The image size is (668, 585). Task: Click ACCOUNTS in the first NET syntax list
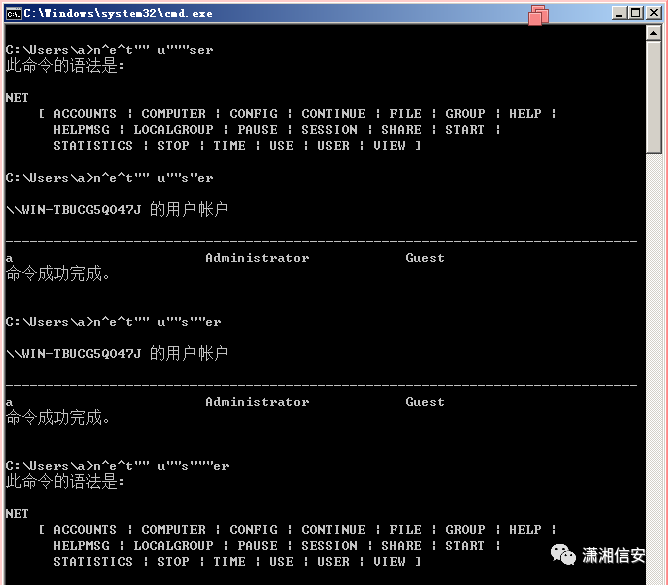tap(85, 114)
